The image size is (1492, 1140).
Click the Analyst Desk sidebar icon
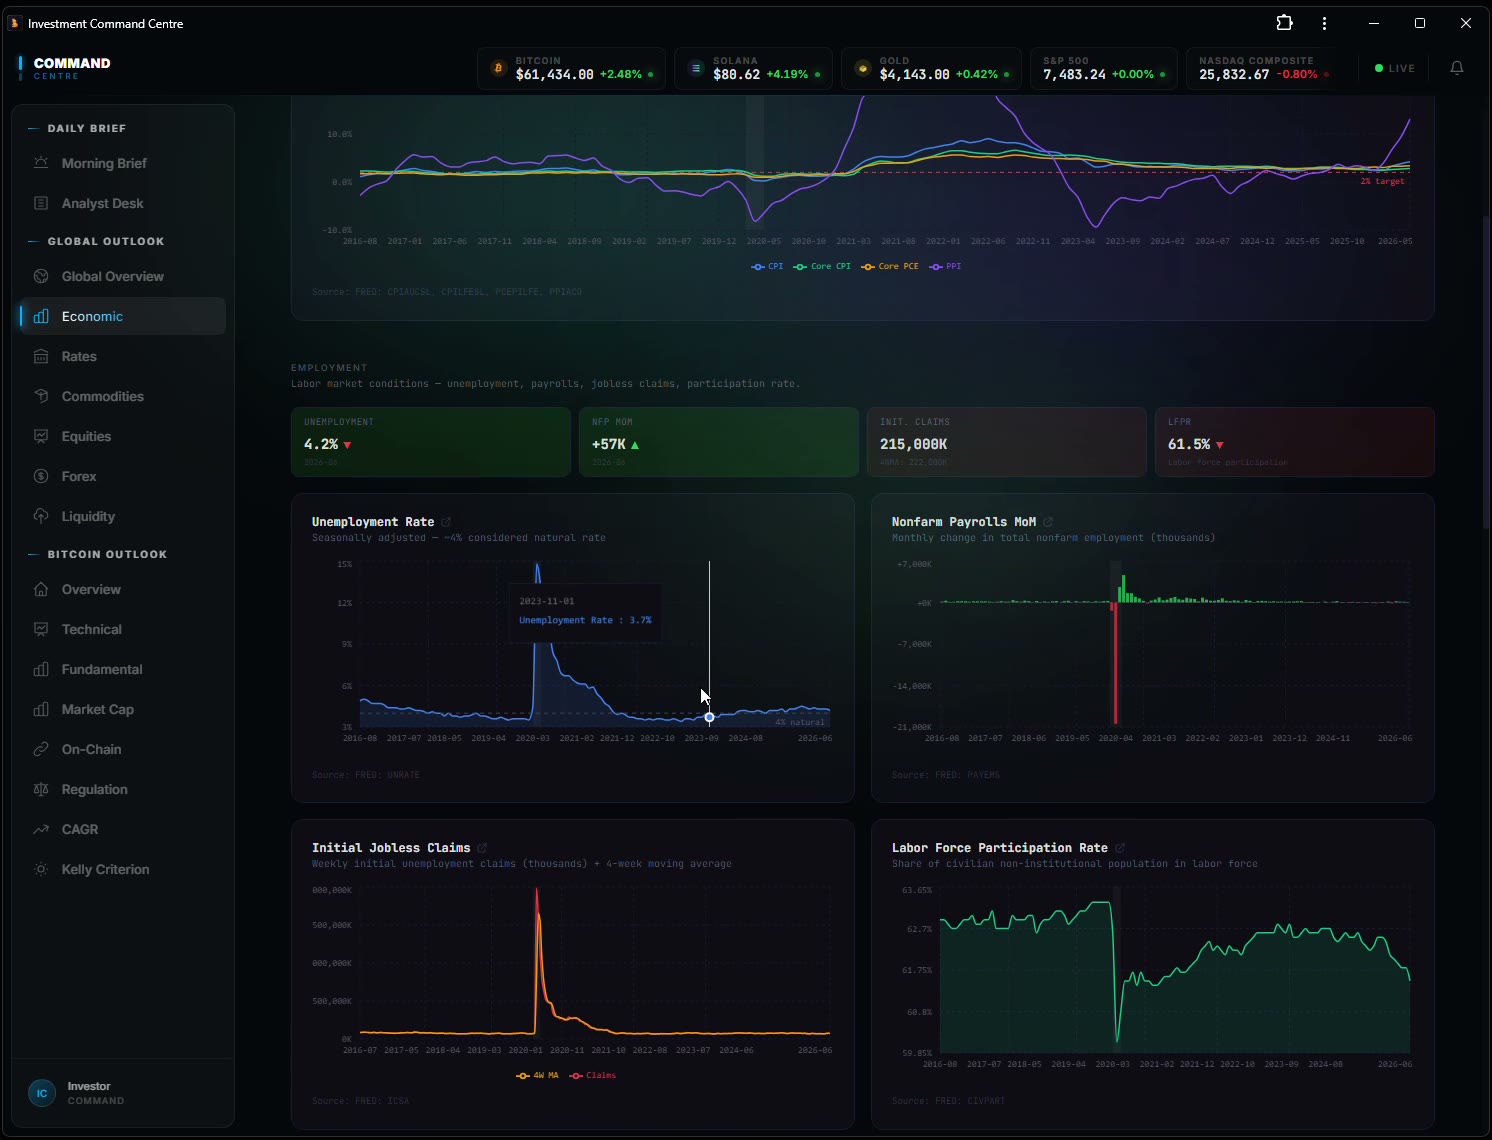click(x=41, y=203)
